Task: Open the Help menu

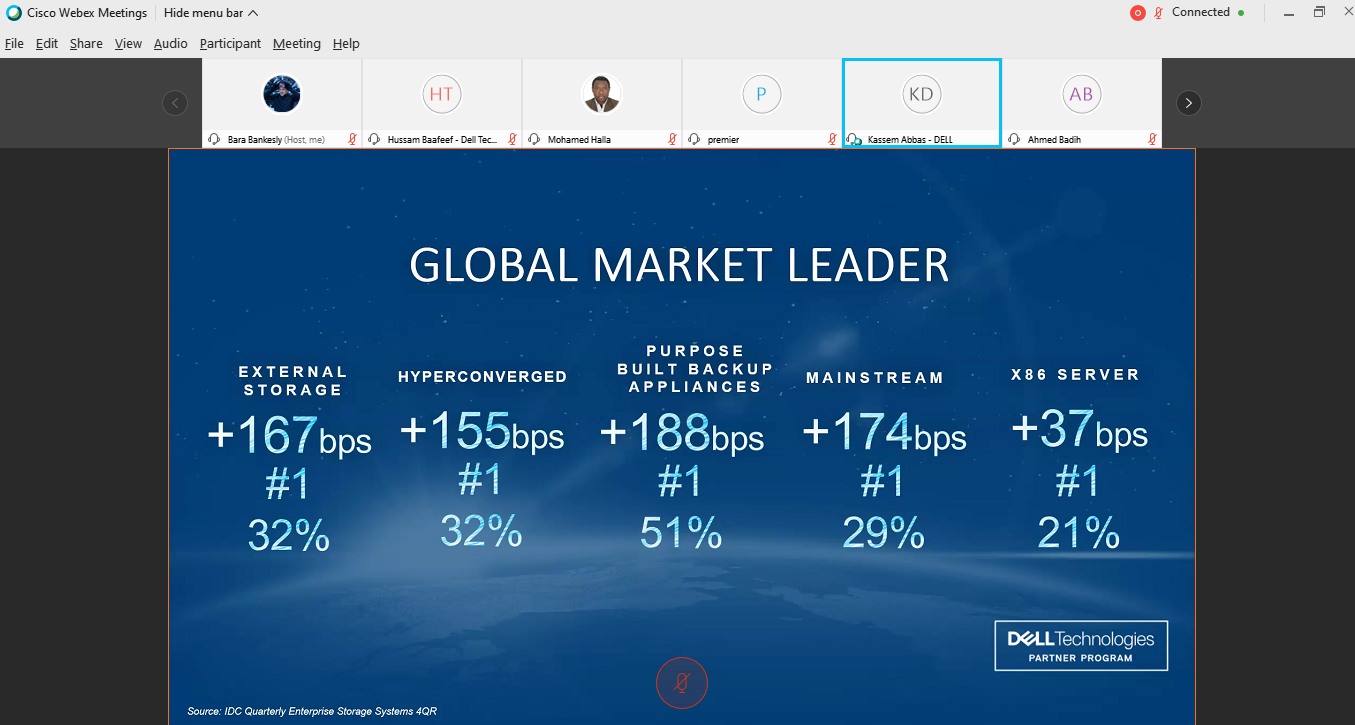Action: click(346, 44)
